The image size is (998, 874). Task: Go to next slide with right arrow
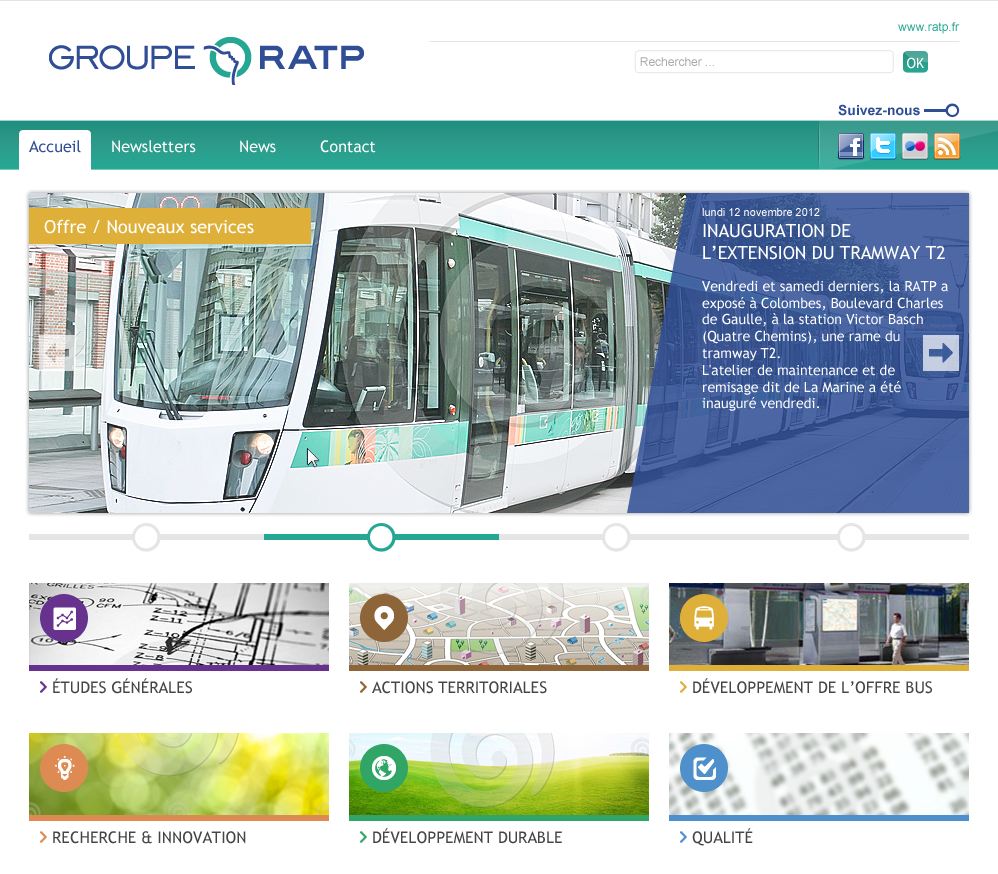pyautogui.click(x=941, y=353)
